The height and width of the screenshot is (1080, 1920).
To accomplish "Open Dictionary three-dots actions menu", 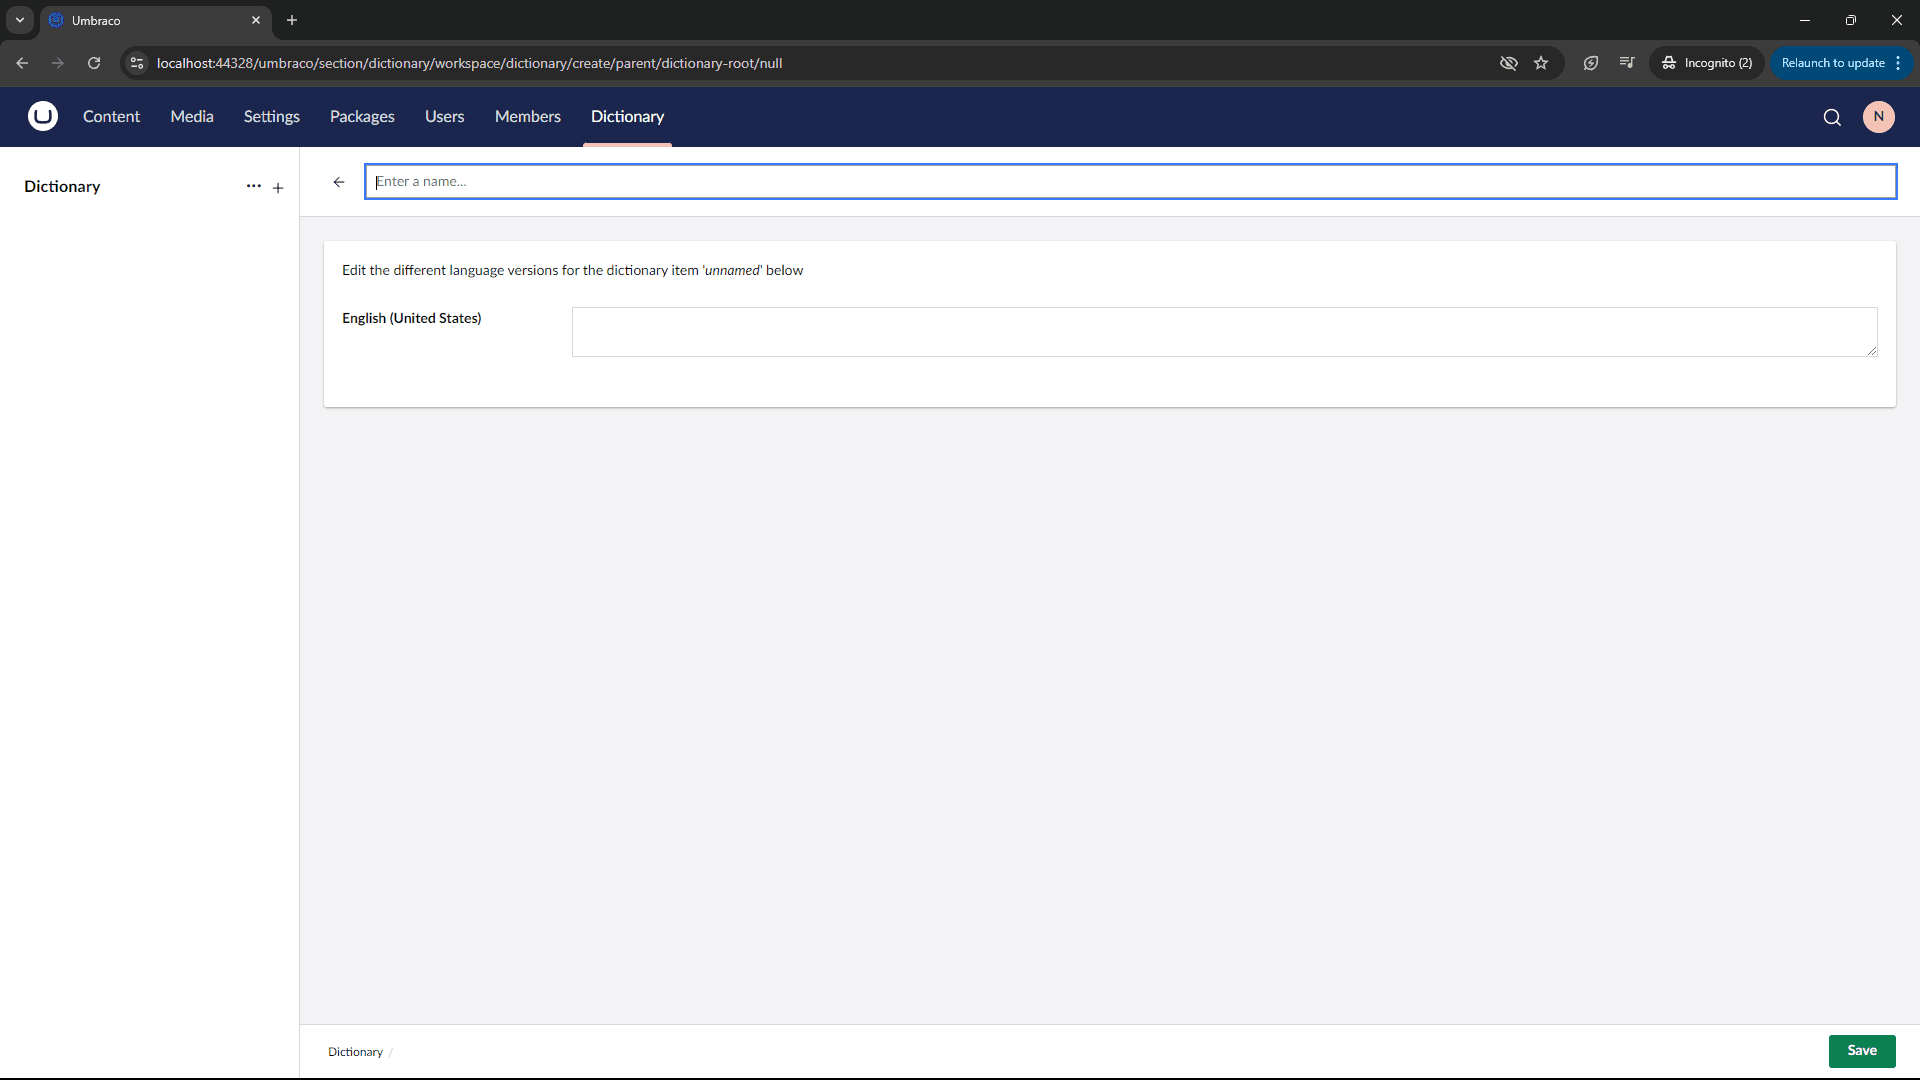I will click(x=253, y=186).
